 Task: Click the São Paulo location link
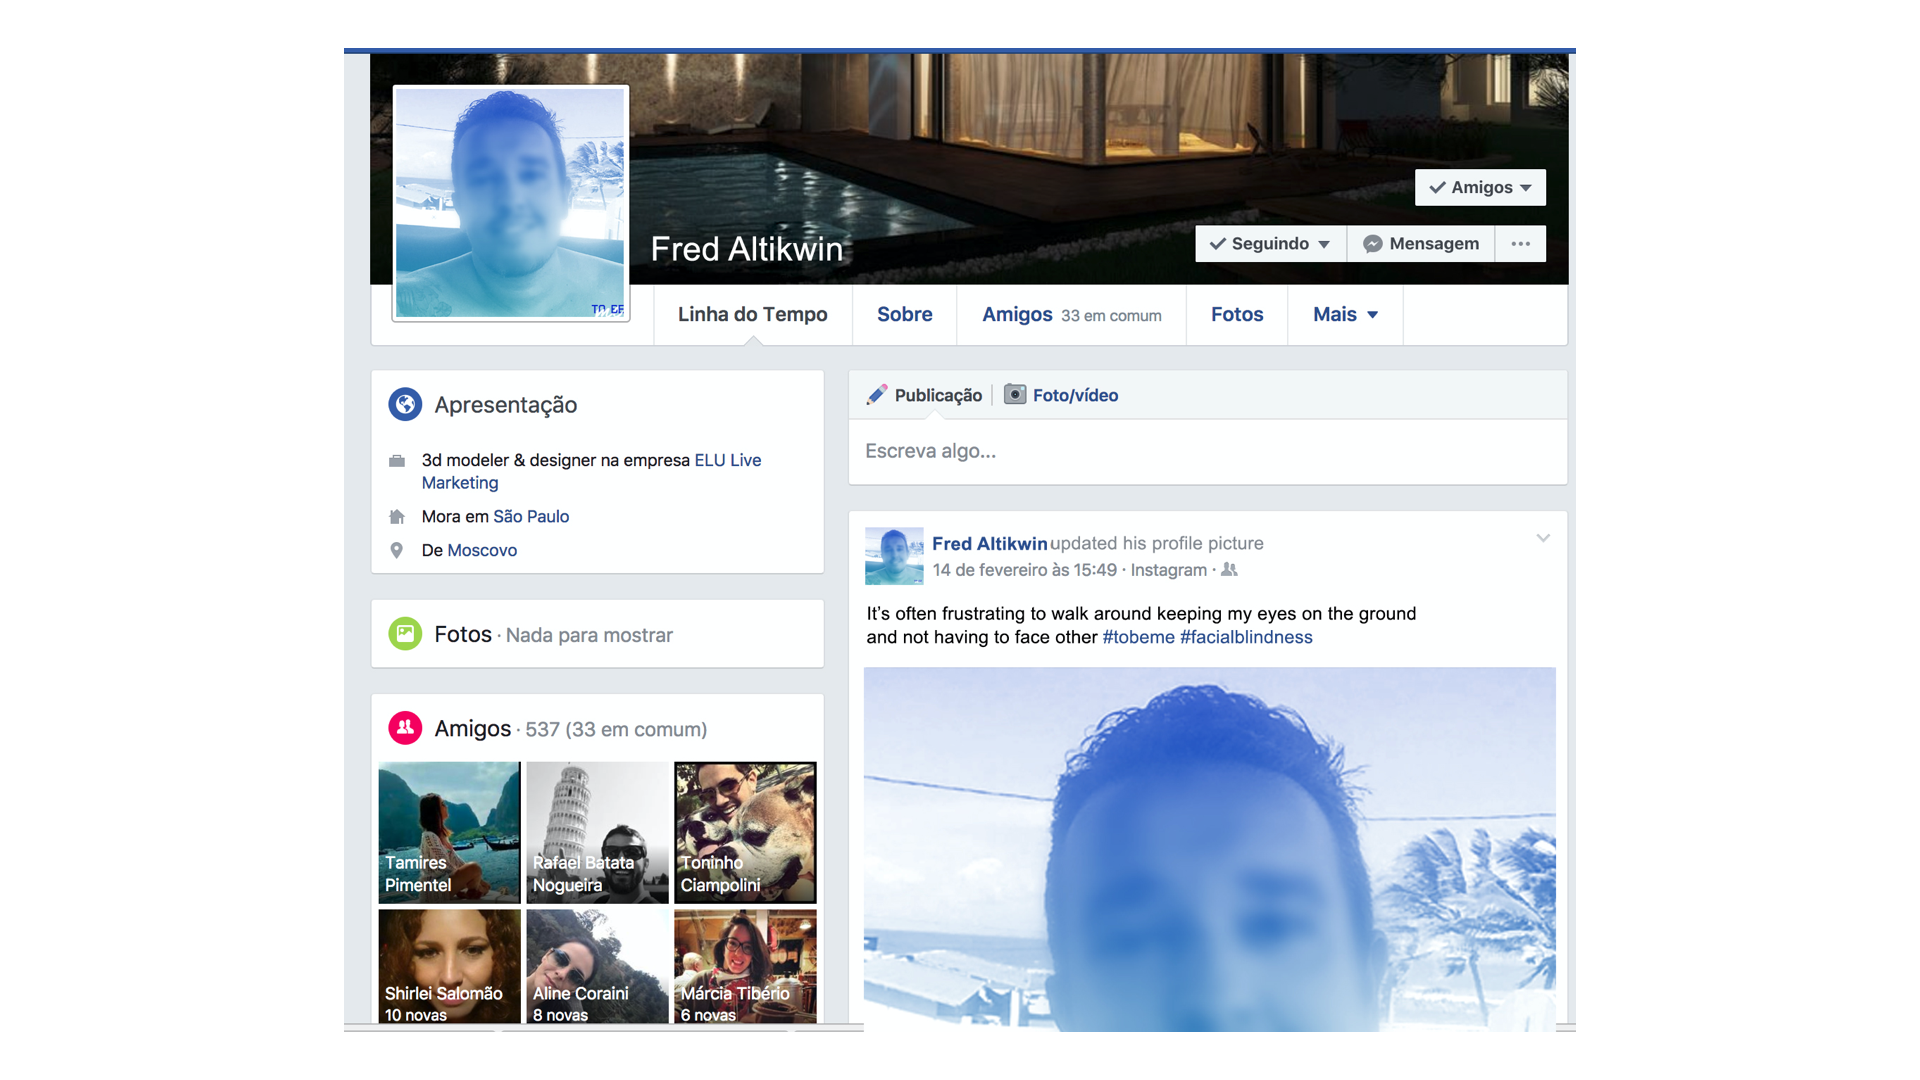coord(531,517)
